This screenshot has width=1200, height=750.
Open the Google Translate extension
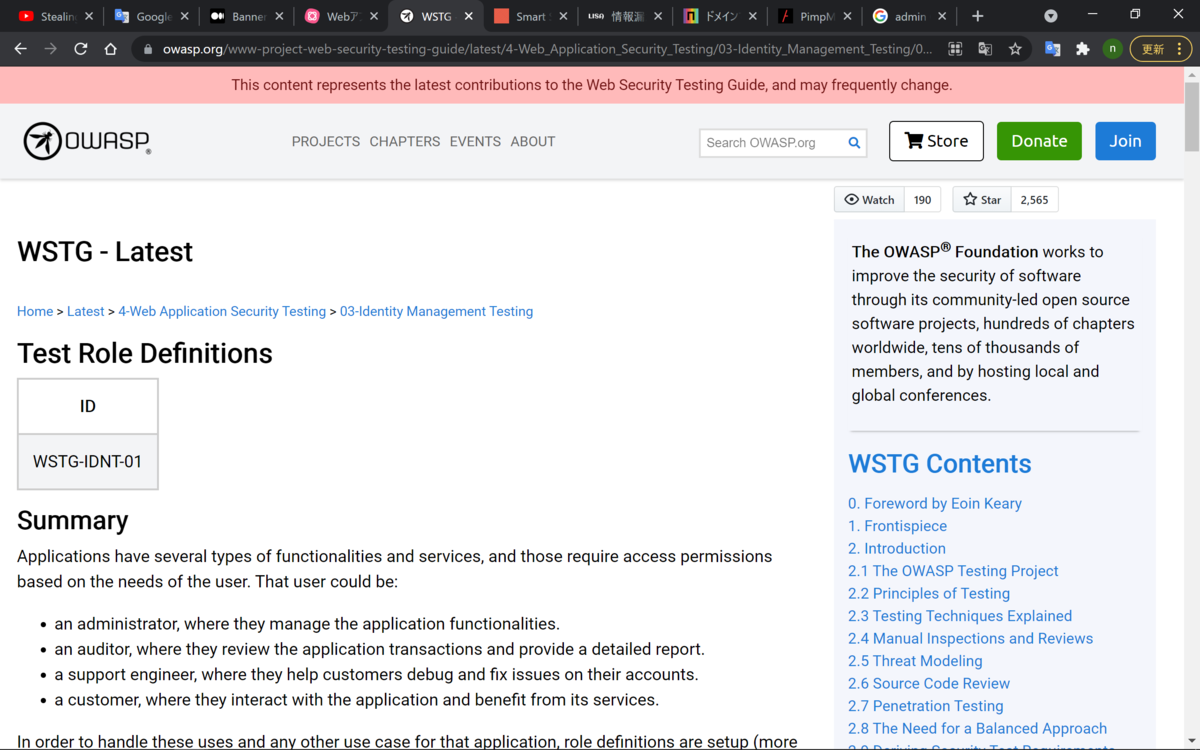(x=1053, y=48)
